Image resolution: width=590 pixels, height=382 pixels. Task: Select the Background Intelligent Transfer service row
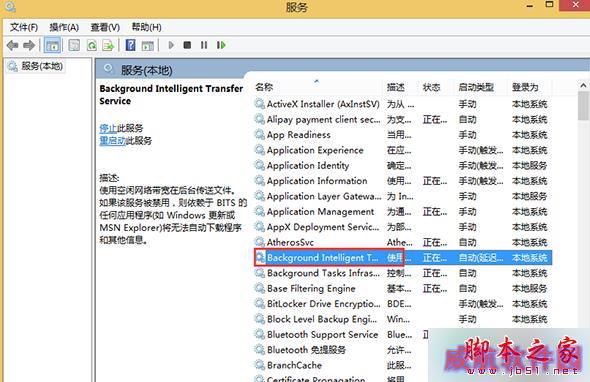pyautogui.click(x=403, y=257)
